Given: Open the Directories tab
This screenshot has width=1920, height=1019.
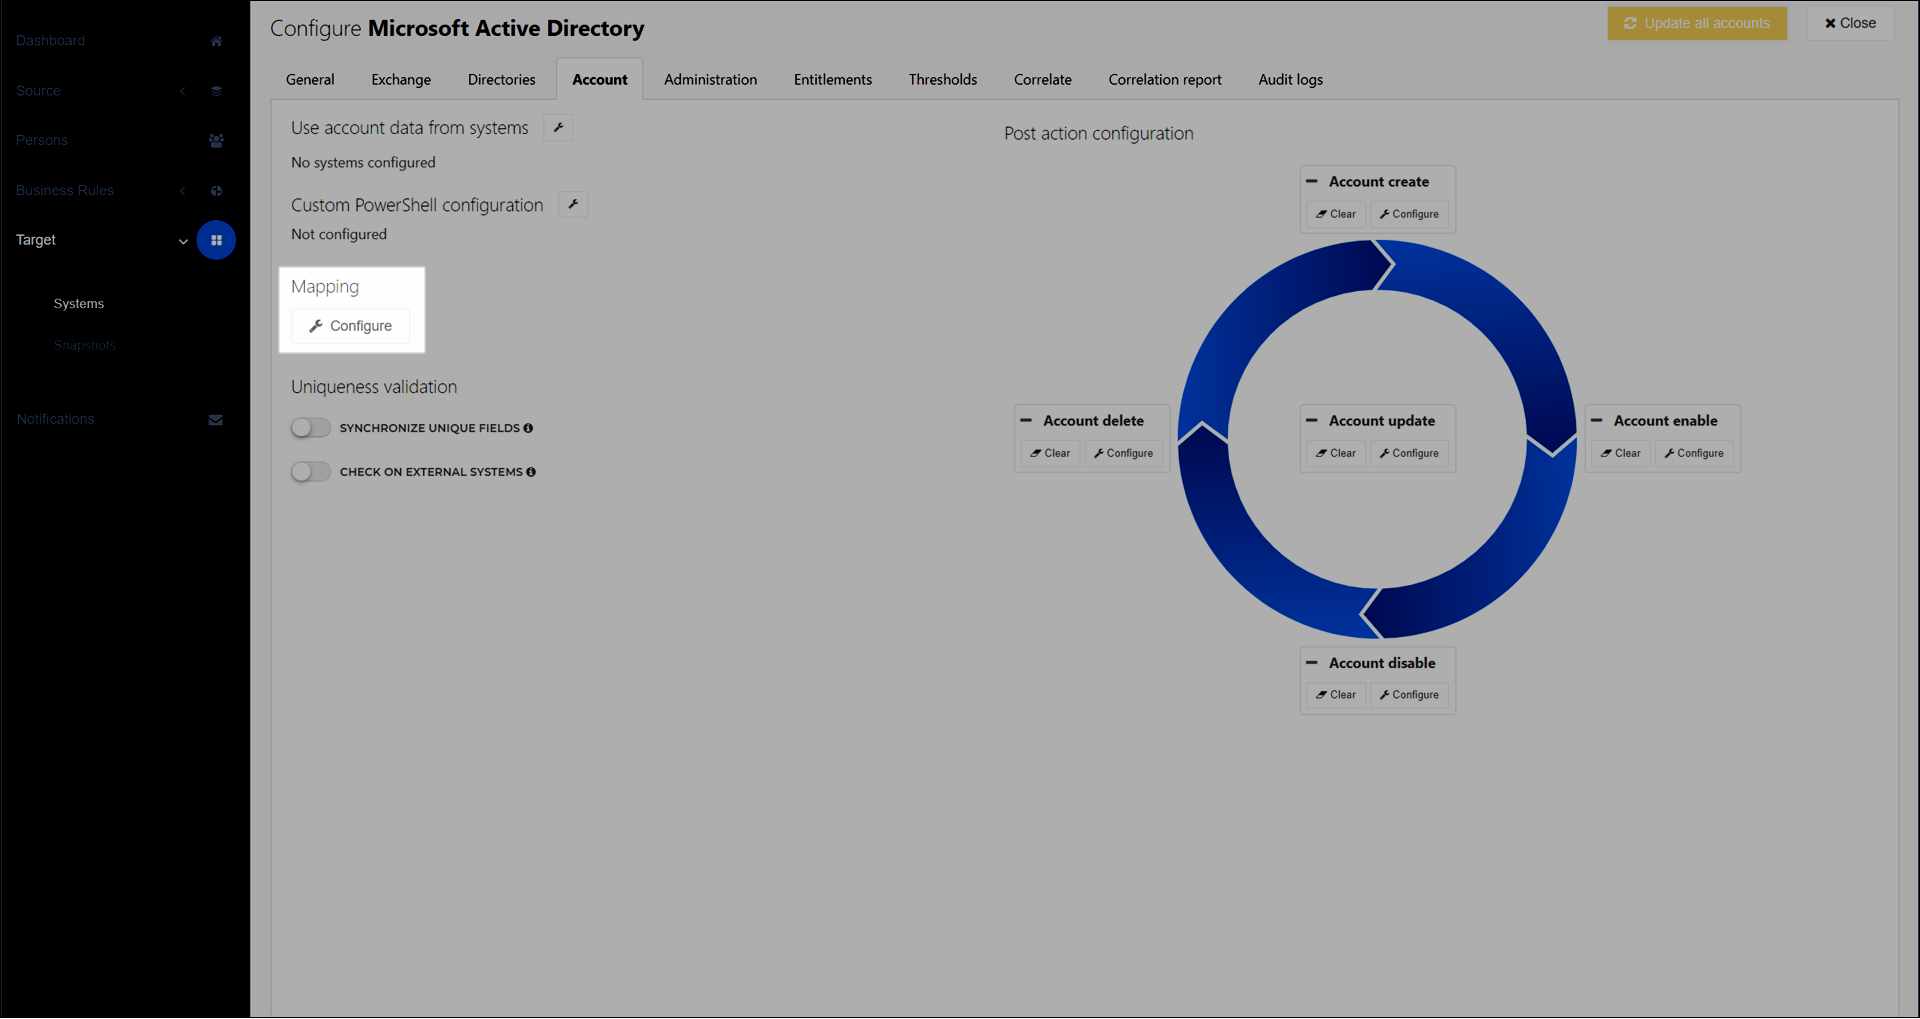Looking at the screenshot, I should 502,80.
